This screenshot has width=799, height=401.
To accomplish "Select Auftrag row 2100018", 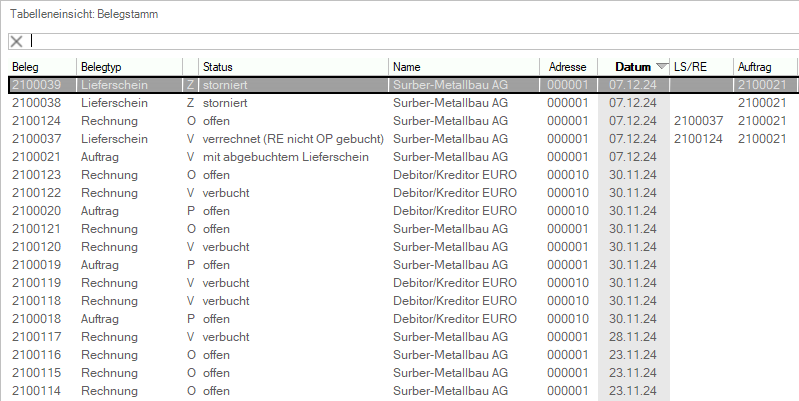I will (x=404, y=319).
